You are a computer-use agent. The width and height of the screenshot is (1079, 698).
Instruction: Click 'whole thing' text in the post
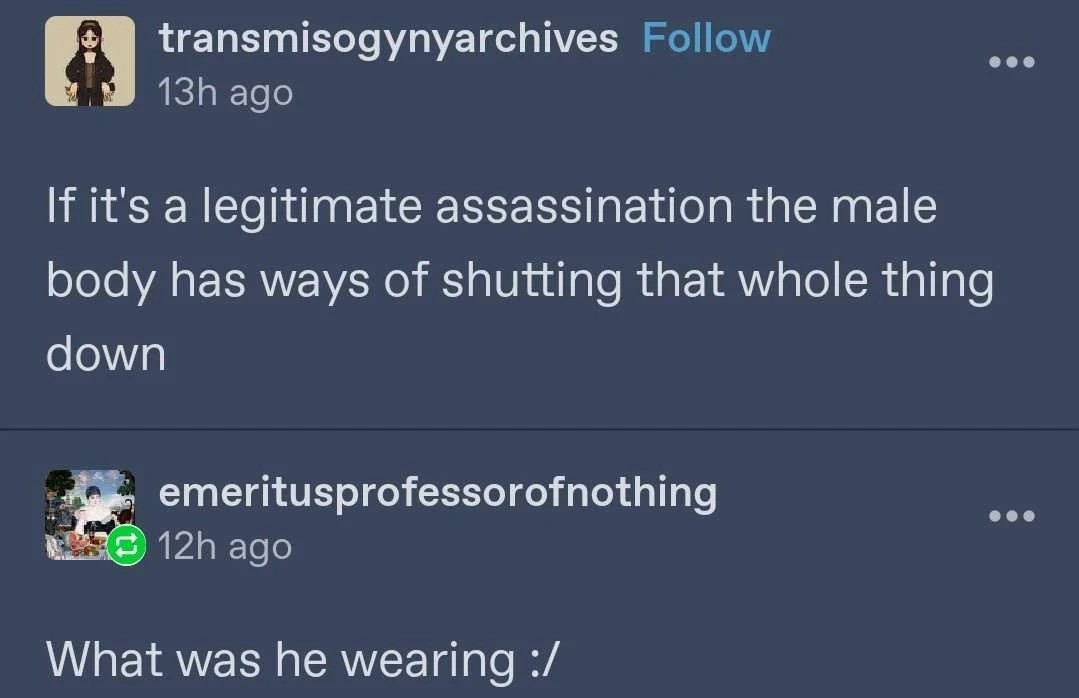(x=866, y=282)
